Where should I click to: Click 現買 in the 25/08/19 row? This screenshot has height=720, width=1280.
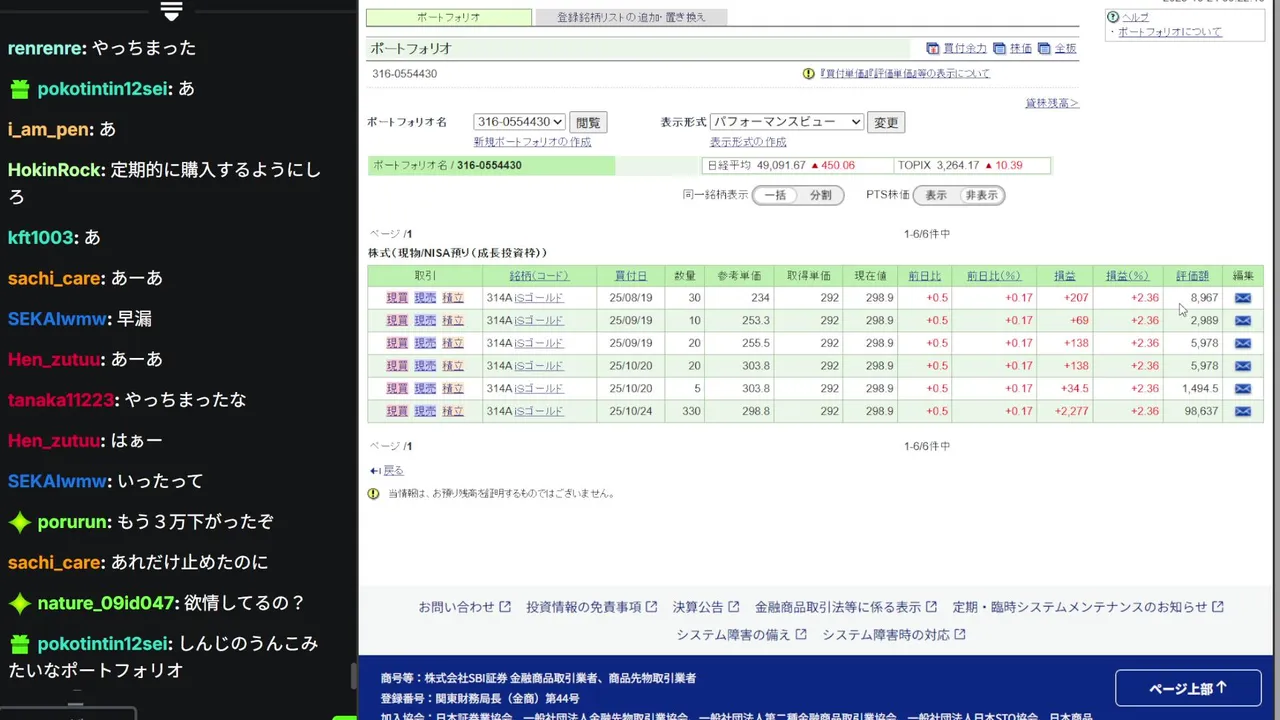coord(397,298)
